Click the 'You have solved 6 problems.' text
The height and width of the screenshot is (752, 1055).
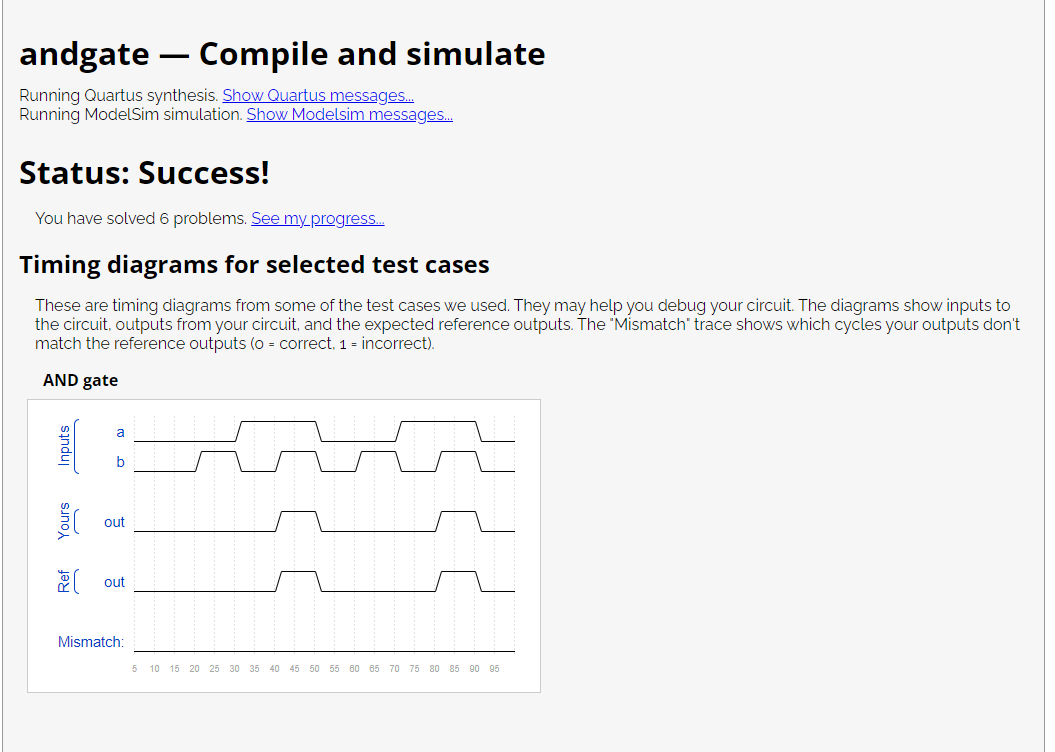tap(141, 219)
